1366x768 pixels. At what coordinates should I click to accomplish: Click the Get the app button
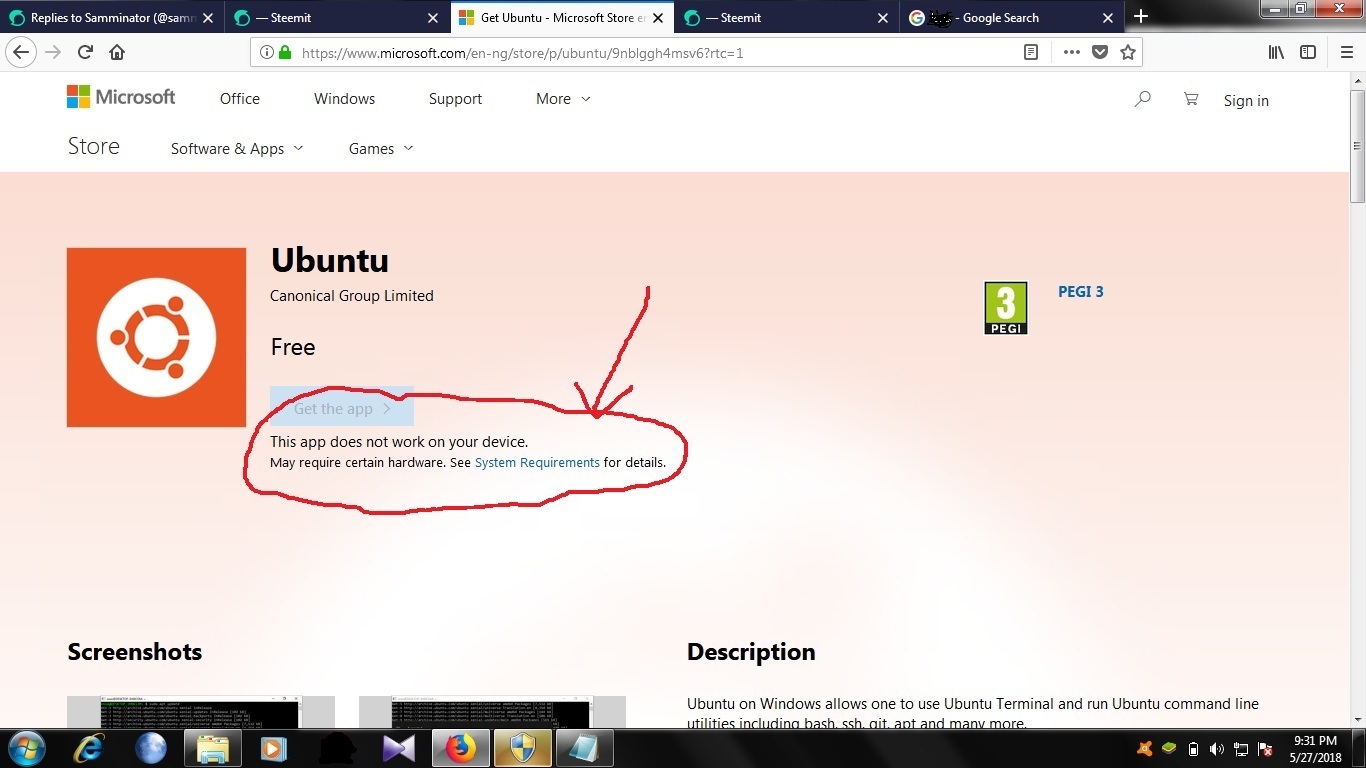[342, 408]
